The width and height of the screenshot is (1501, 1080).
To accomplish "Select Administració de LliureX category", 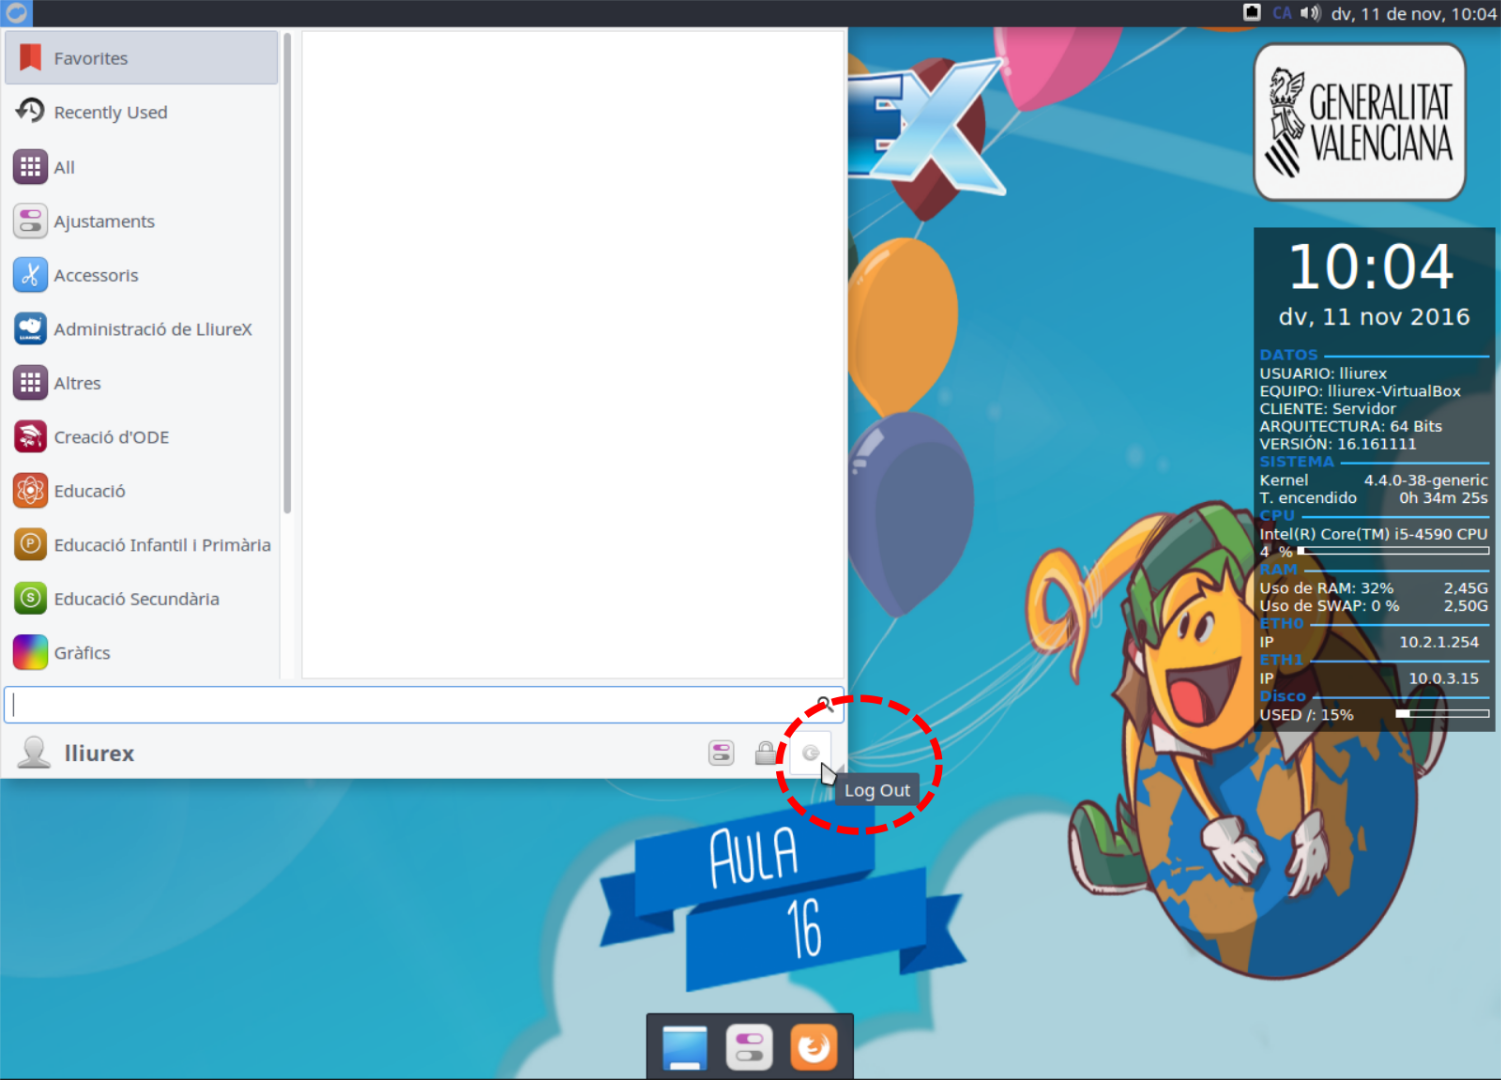I will [141, 329].
